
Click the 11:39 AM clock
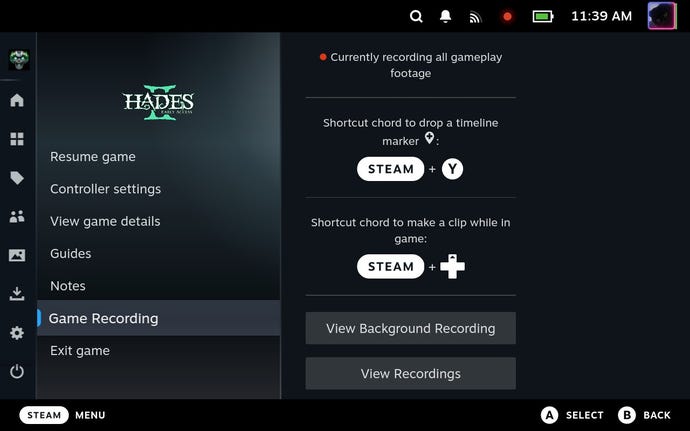click(601, 16)
